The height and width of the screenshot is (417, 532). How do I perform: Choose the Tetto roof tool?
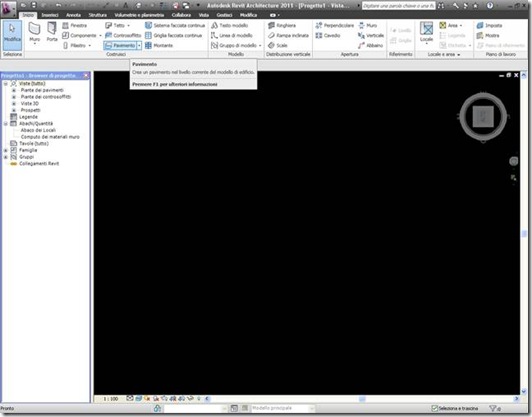click(x=115, y=25)
